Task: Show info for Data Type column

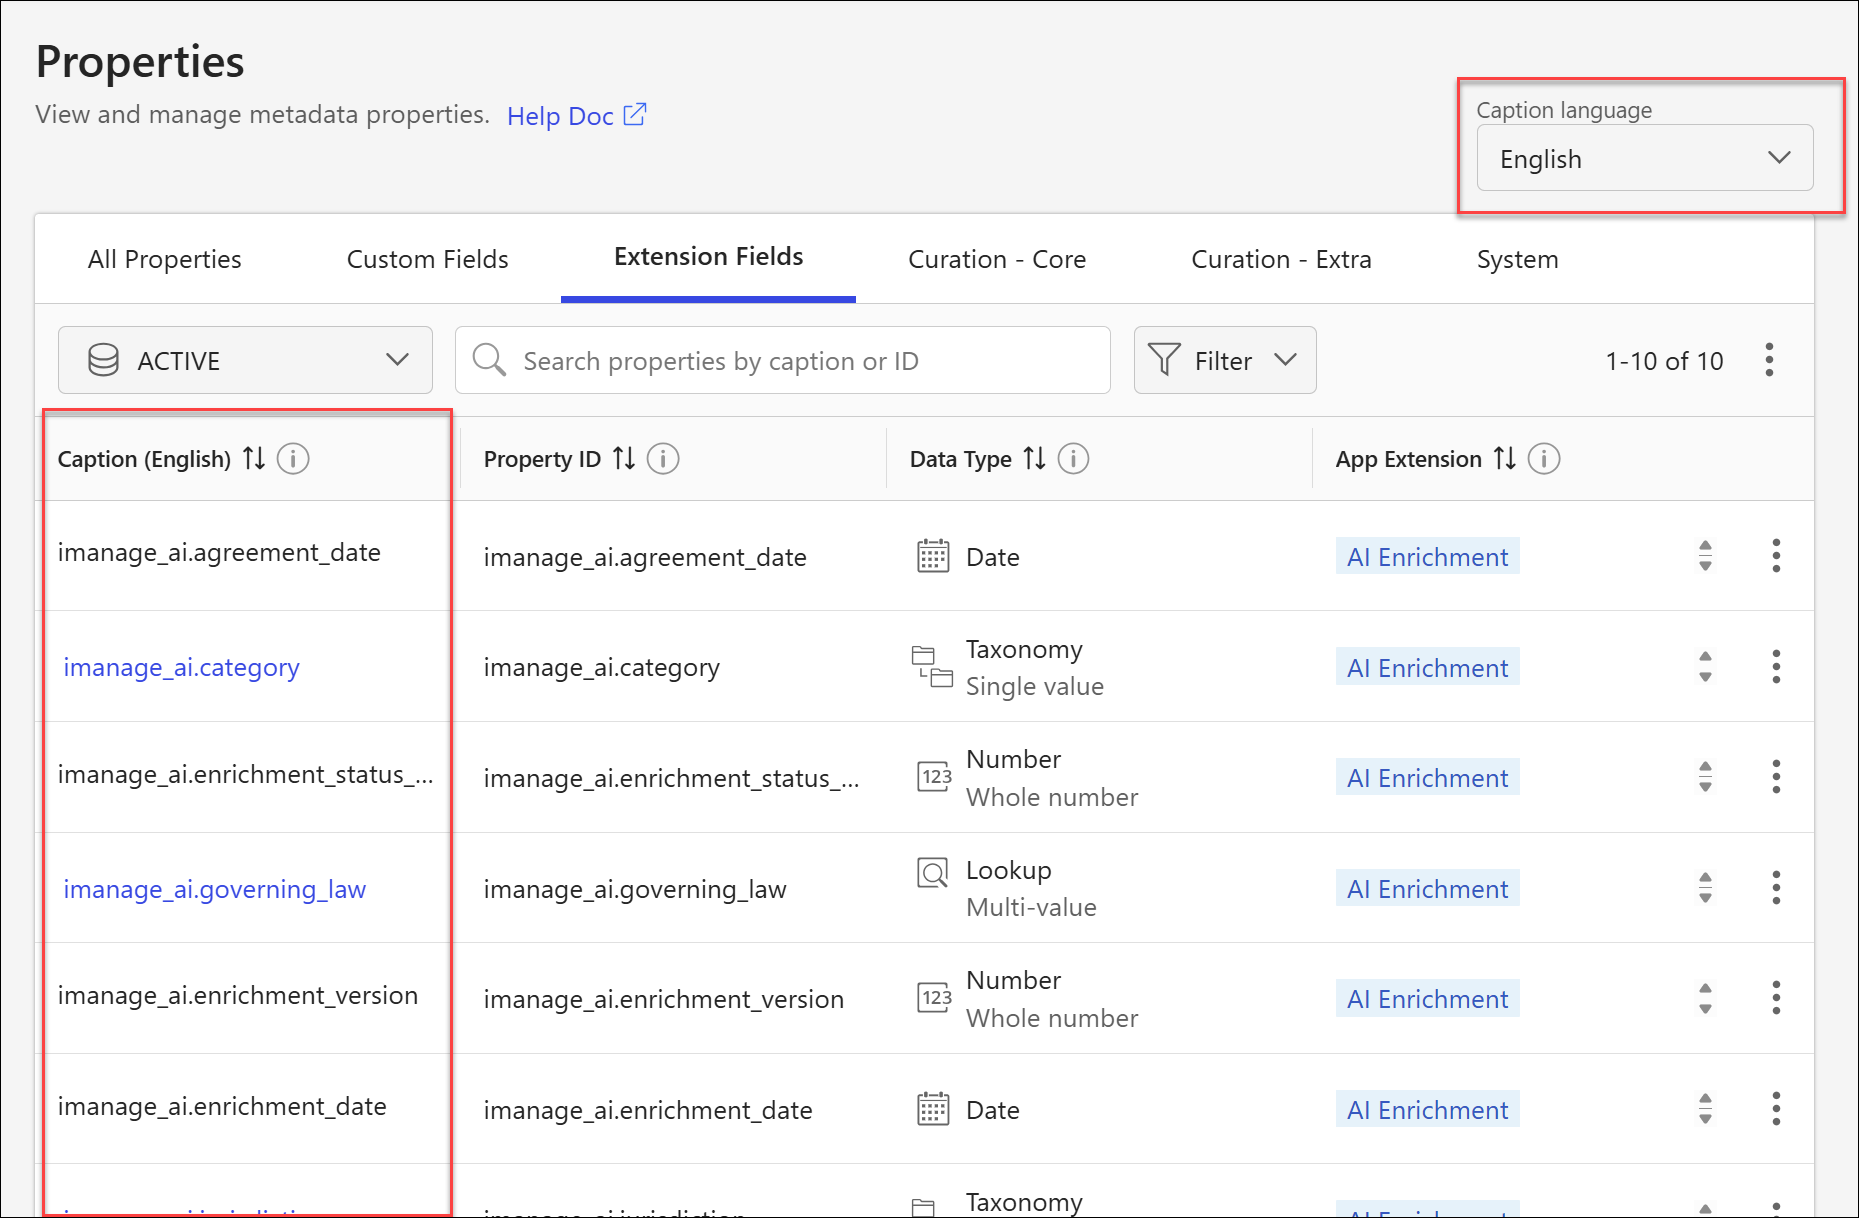Action: pos(1073,458)
